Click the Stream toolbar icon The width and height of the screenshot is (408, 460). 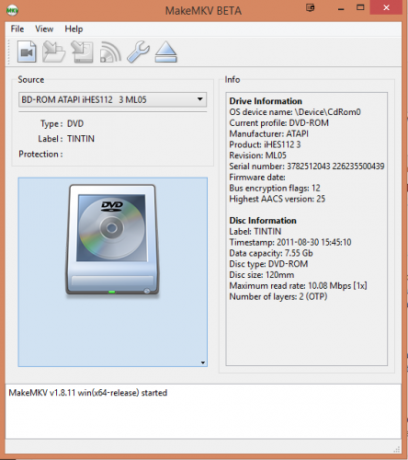(x=110, y=52)
